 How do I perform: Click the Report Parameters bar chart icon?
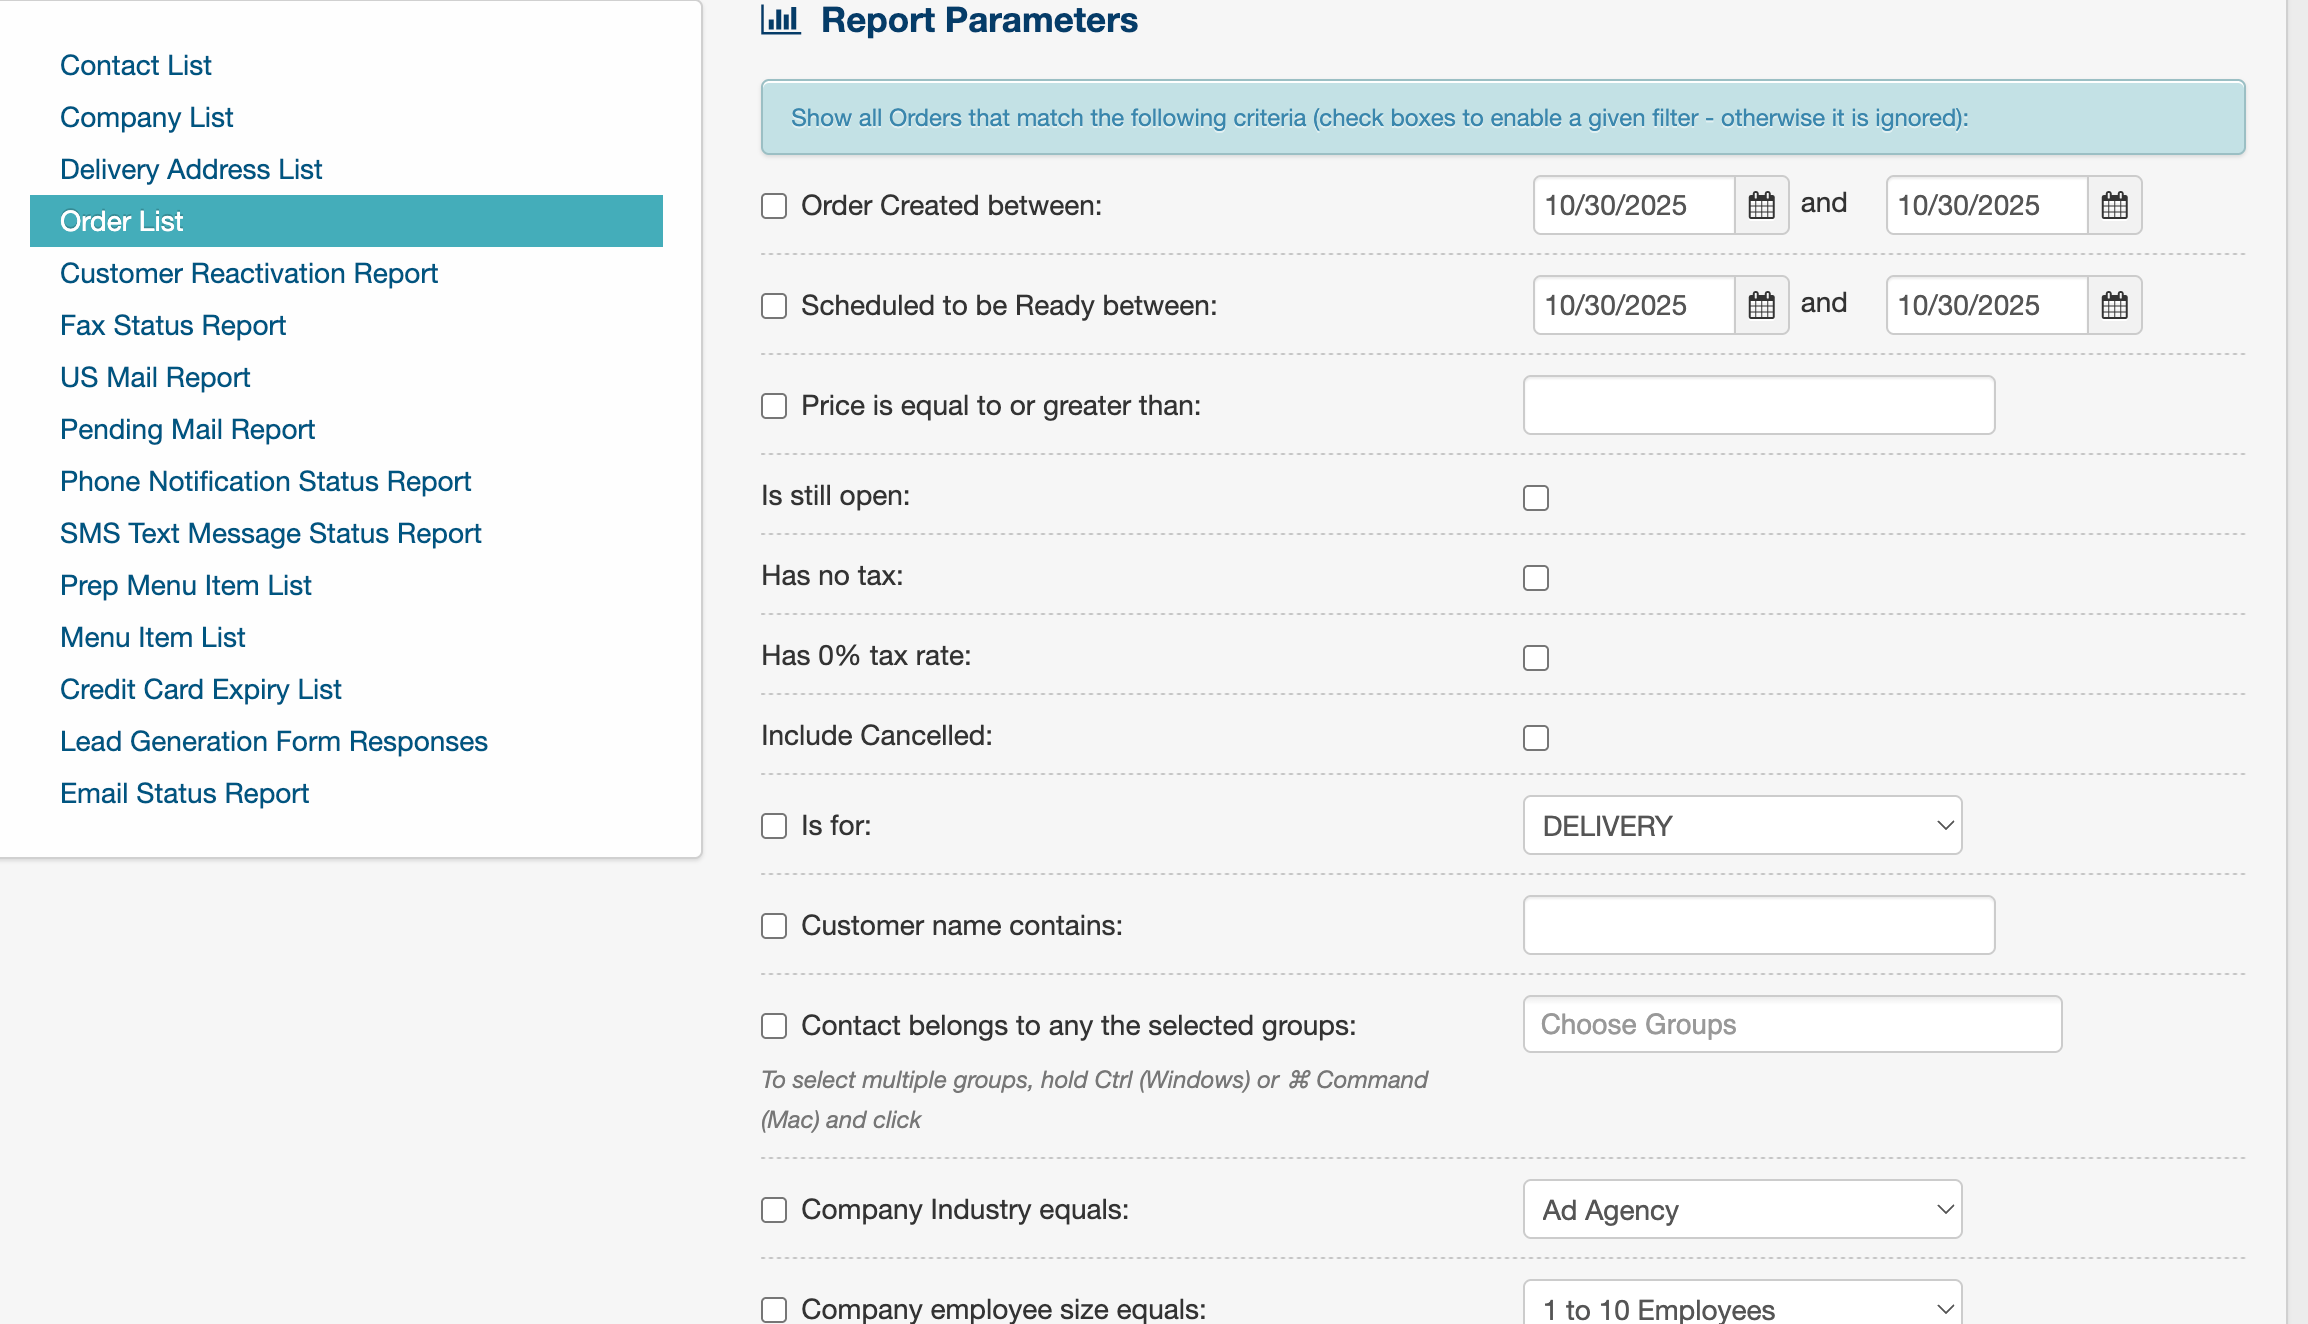[780, 20]
